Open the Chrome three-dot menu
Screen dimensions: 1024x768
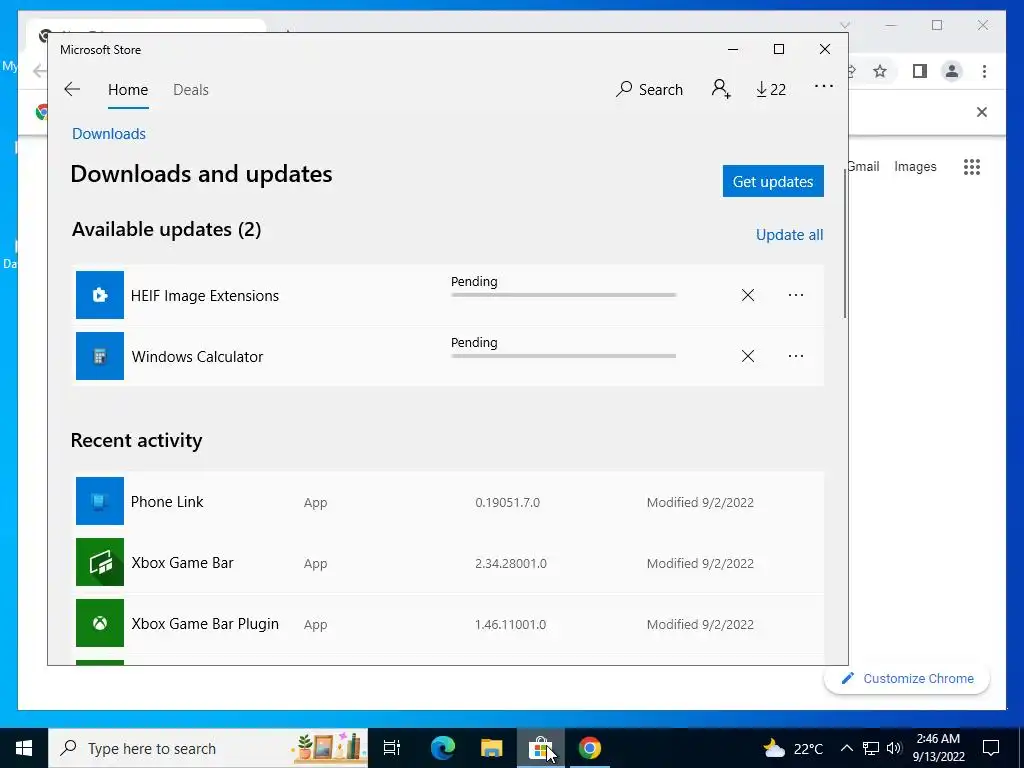(x=984, y=71)
